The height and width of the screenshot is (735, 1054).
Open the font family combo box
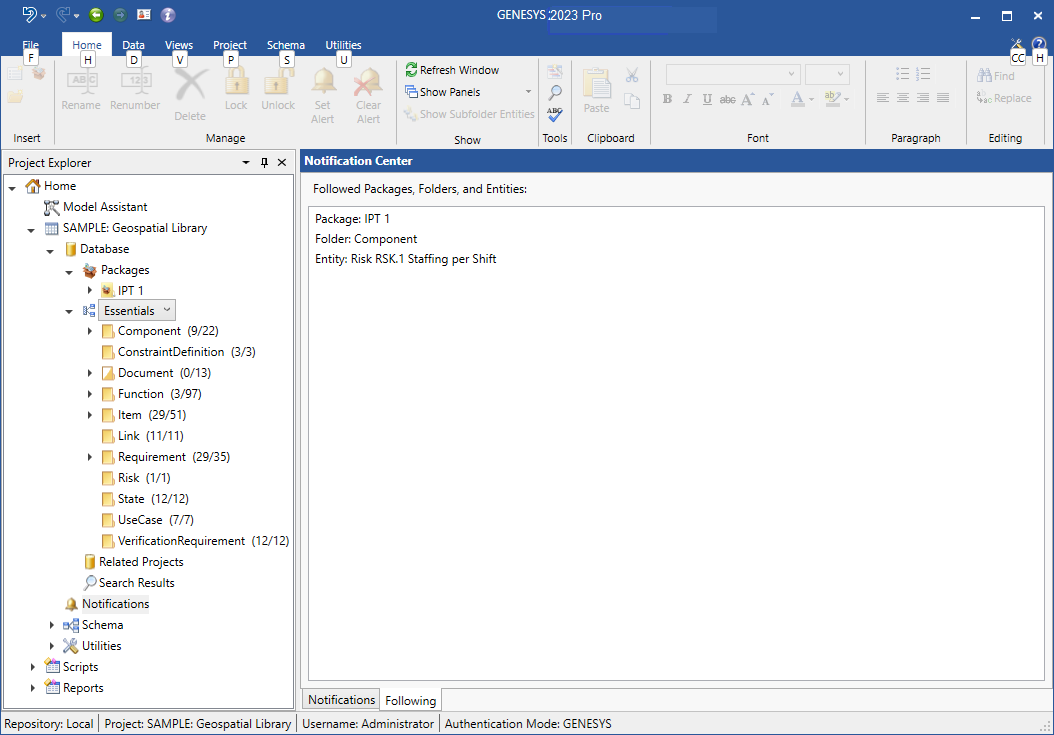pos(733,74)
